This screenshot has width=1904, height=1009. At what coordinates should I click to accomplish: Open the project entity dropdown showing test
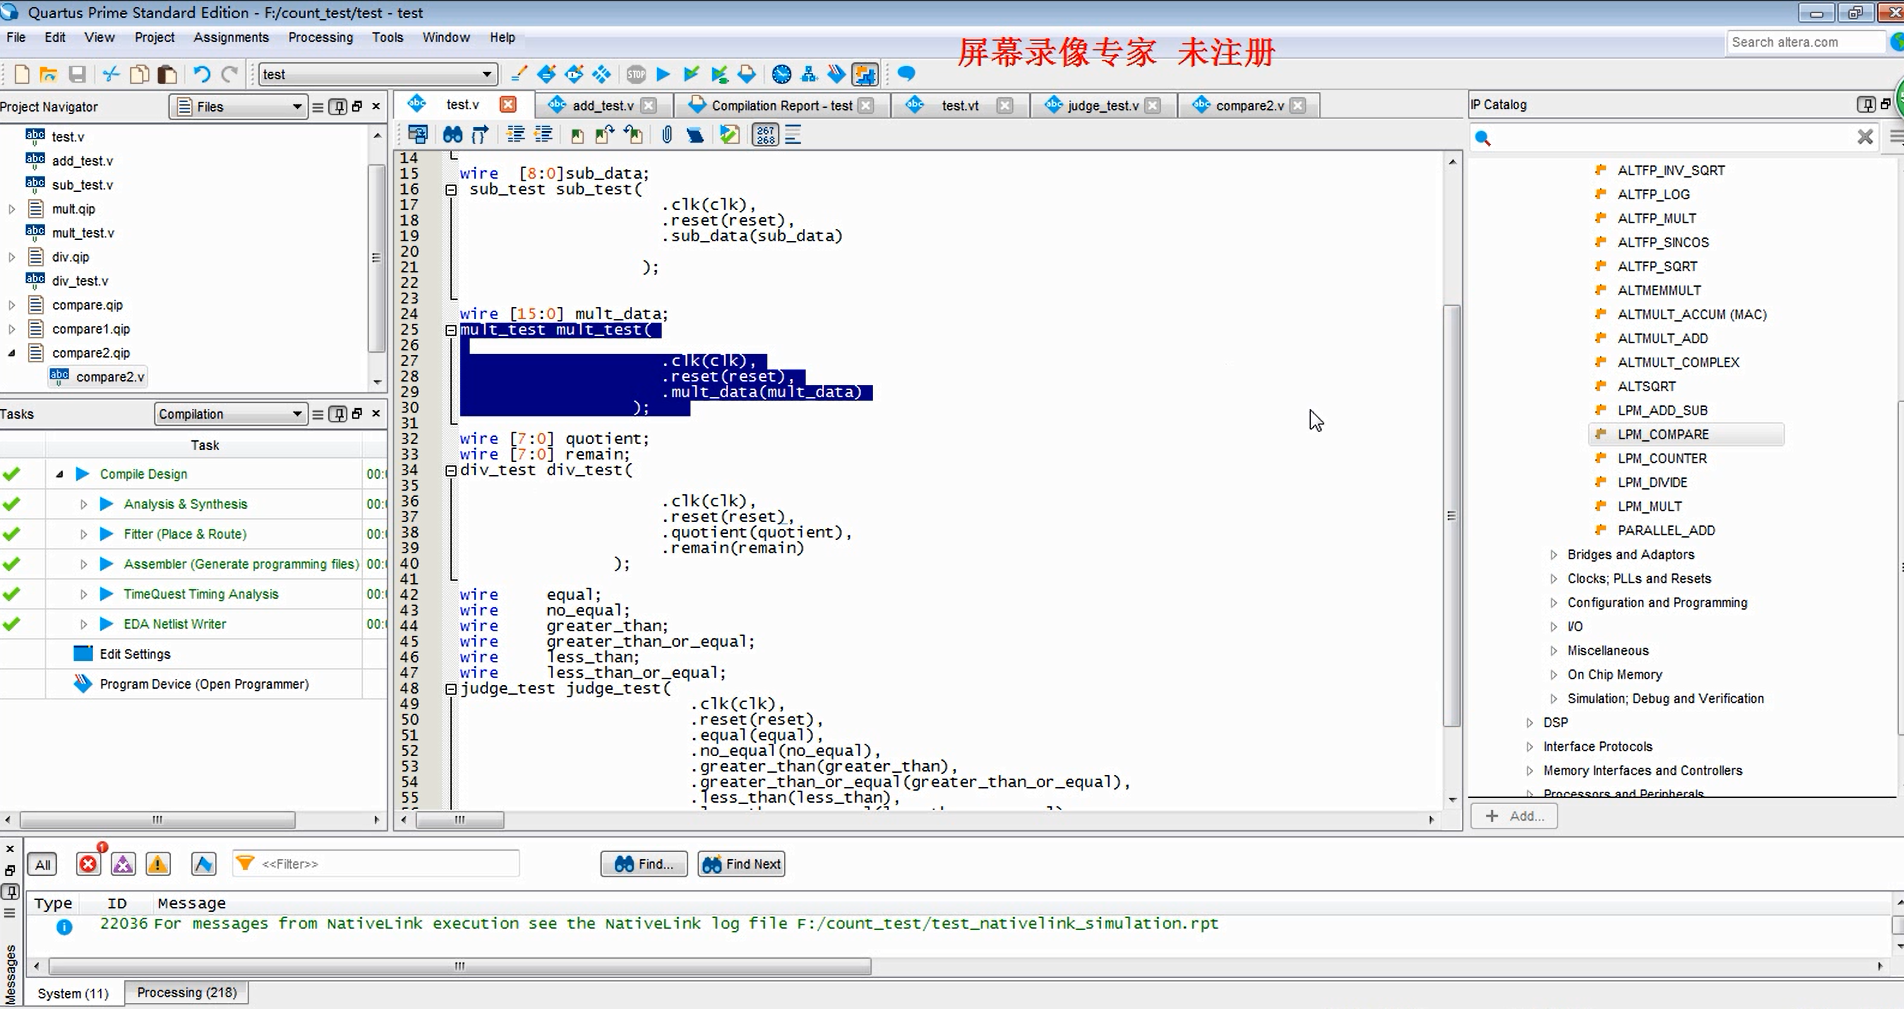coord(378,74)
